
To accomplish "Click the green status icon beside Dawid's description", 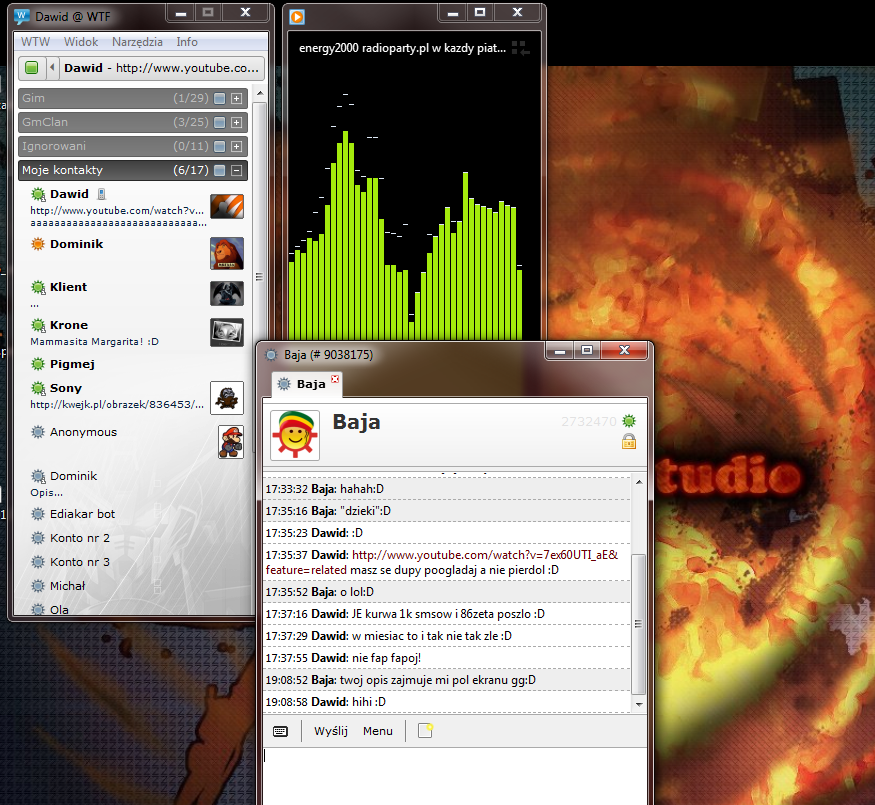I will click(32, 68).
